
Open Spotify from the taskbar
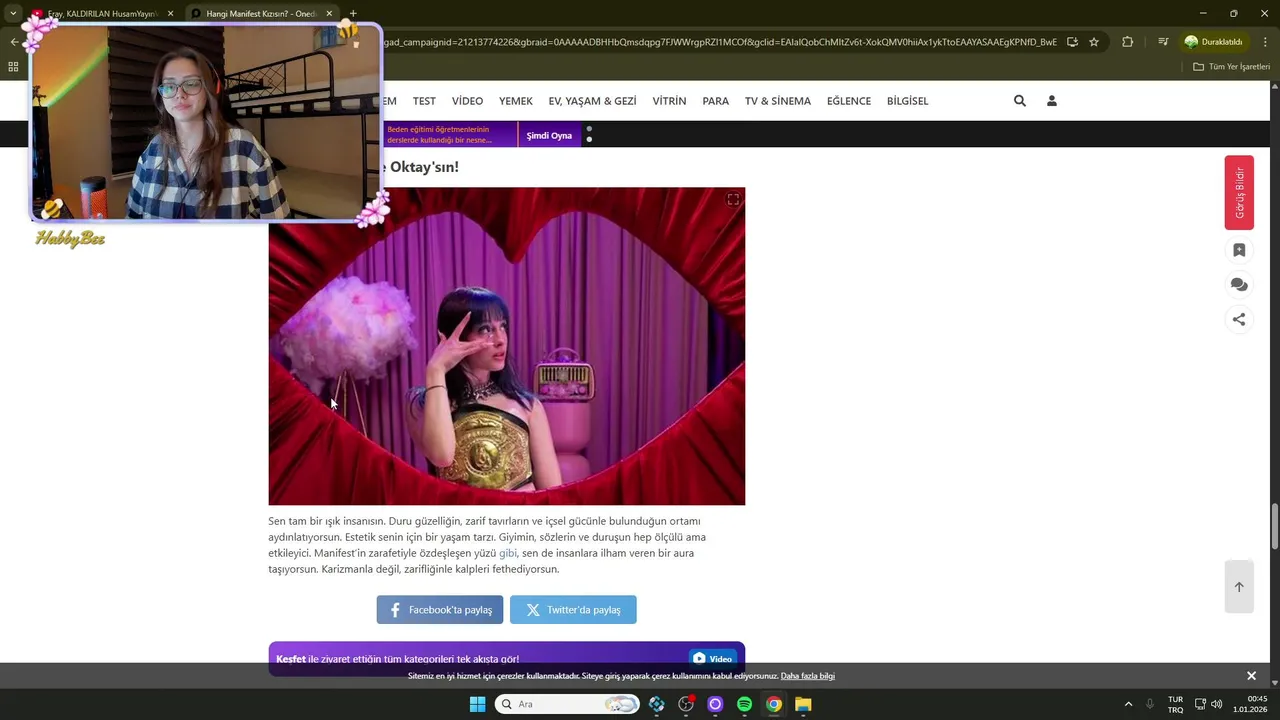[744, 704]
